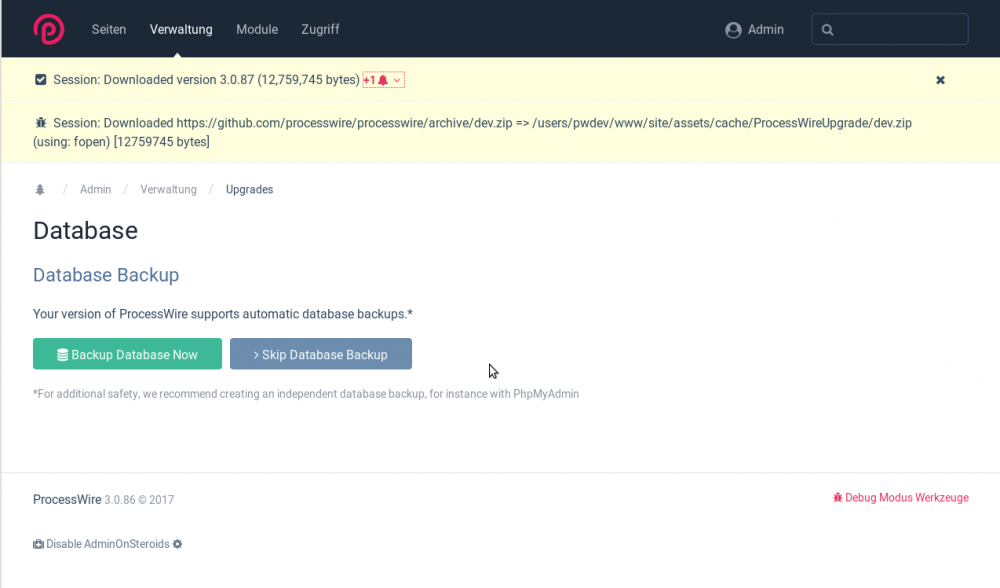Click the tree home icon in breadcrumbs

pos(40,190)
